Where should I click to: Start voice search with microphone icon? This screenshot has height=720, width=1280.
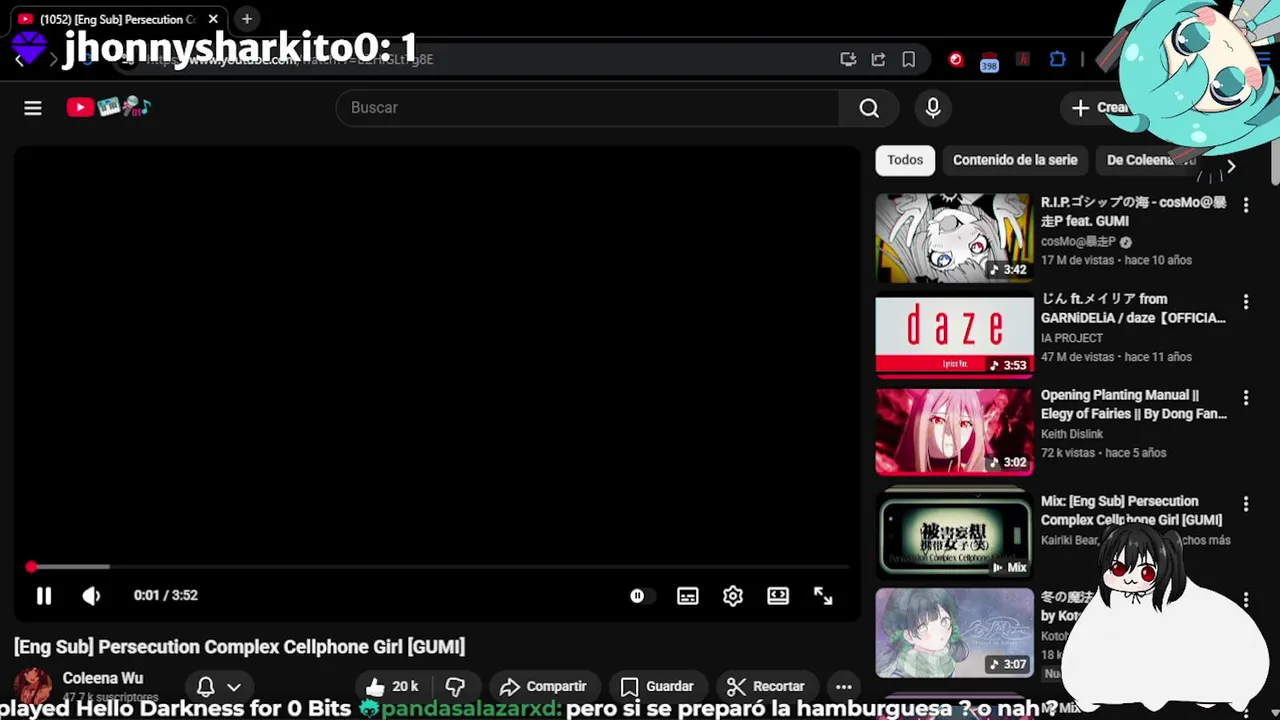pyautogui.click(x=933, y=108)
